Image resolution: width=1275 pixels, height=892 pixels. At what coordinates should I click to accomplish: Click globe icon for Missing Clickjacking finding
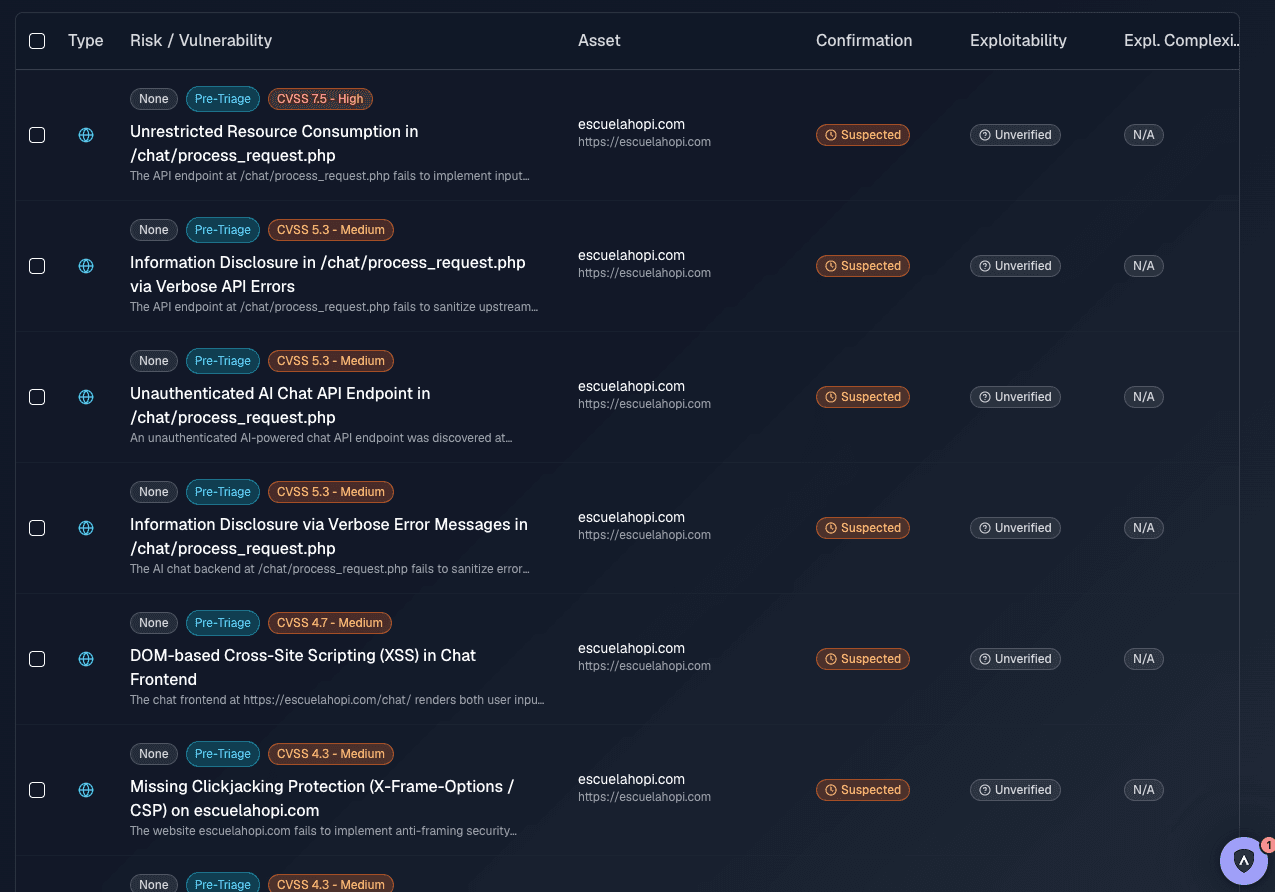pos(86,790)
